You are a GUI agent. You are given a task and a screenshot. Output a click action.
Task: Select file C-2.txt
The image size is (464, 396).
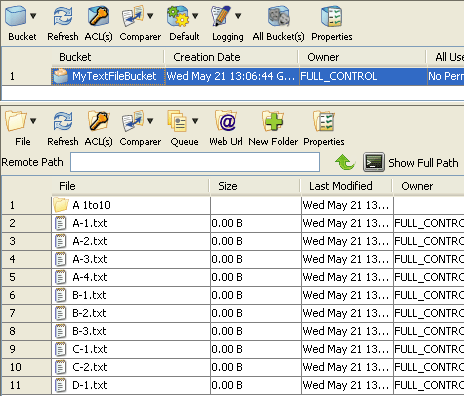(233, 367)
